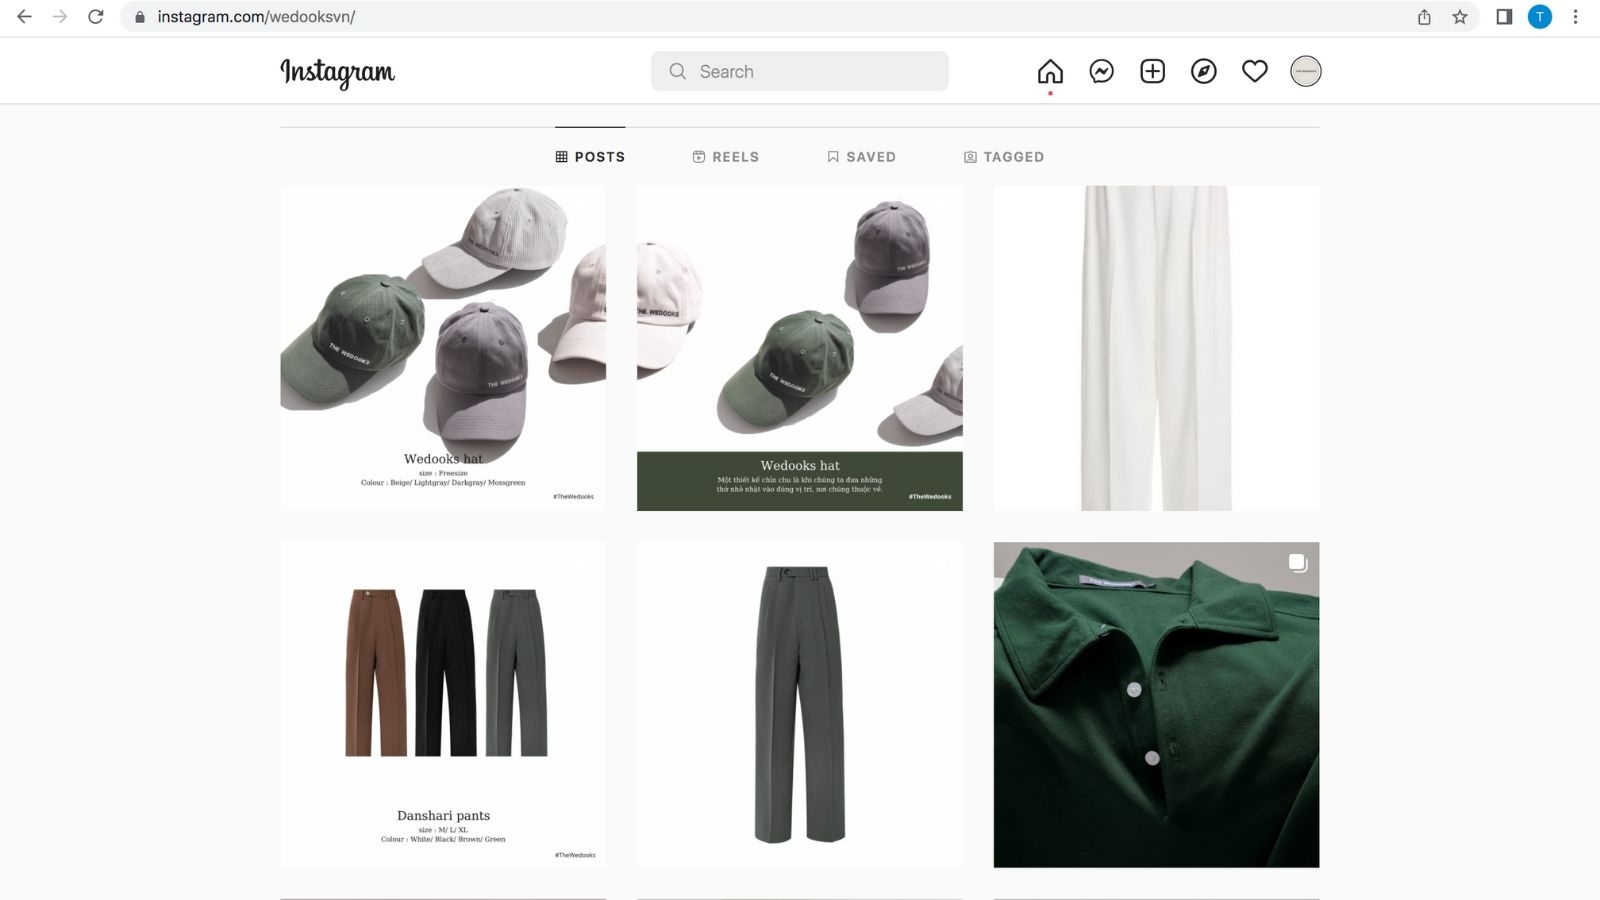Switch to the POSTS tab
Viewport: 1600px width, 900px height.
[590, 157]
